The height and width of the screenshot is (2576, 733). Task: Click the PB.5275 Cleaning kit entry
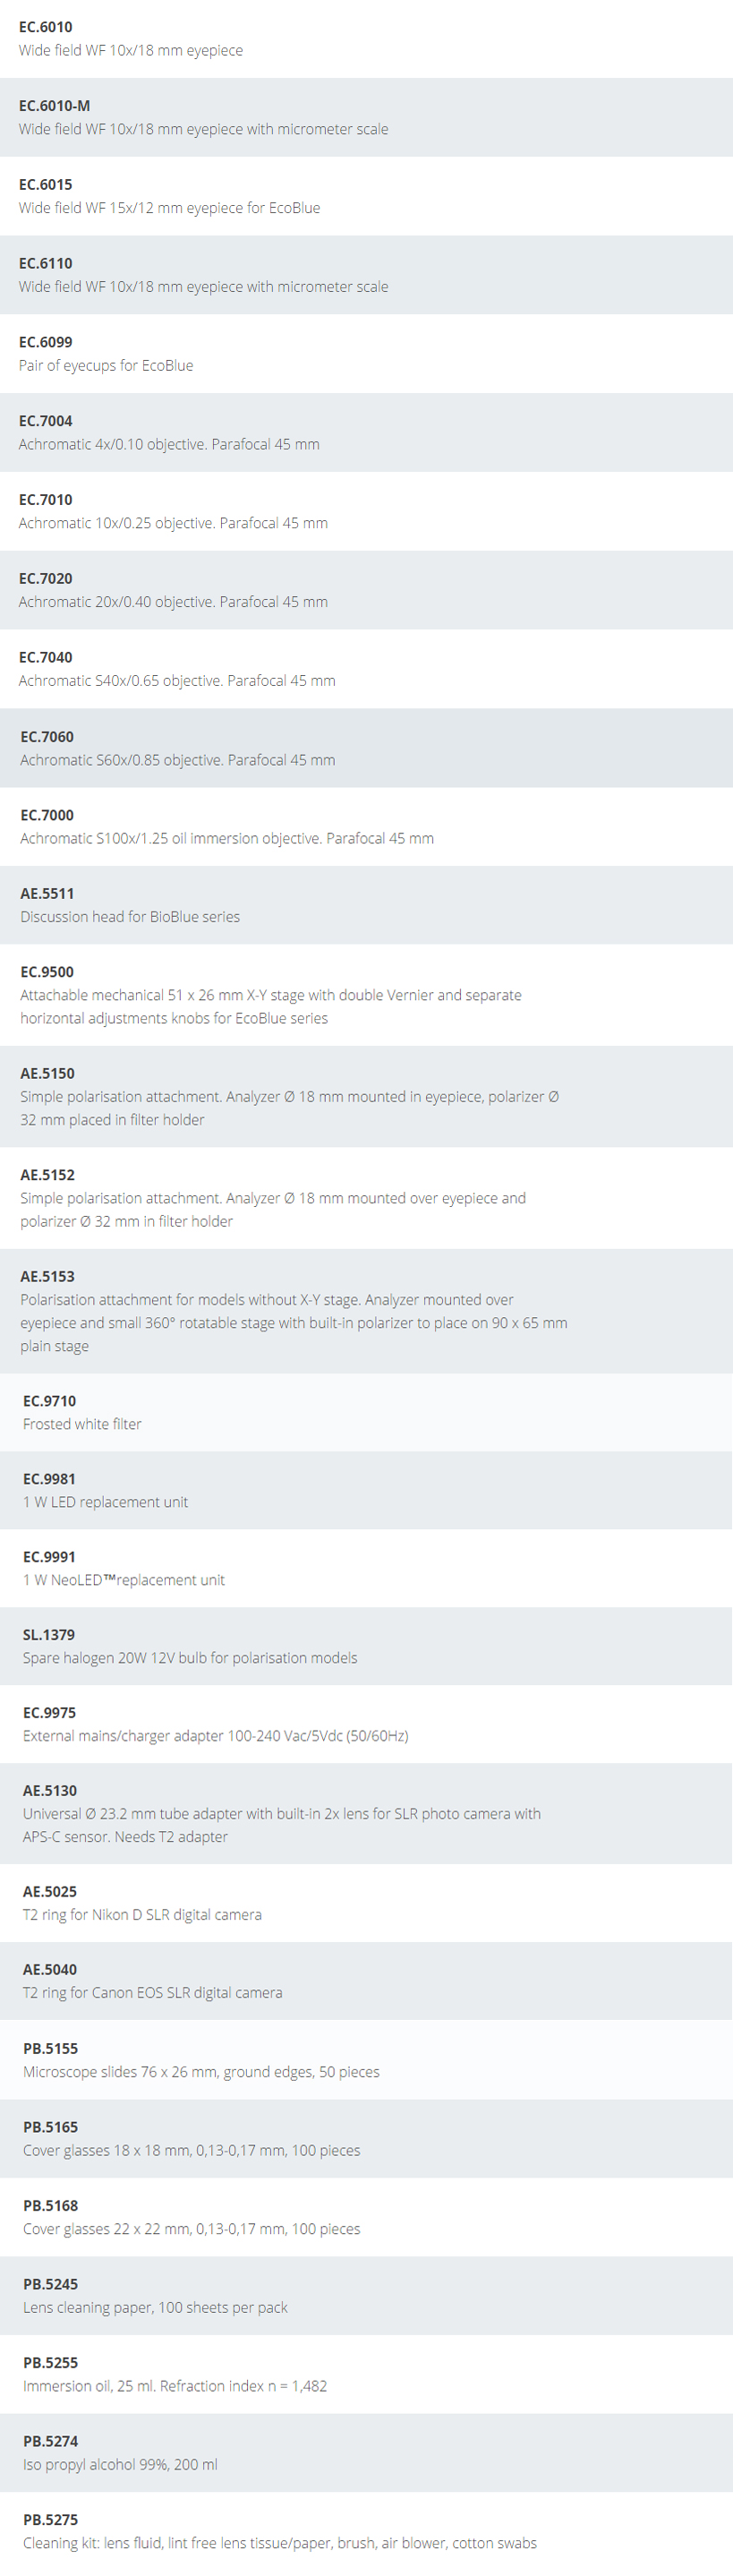366,2533
